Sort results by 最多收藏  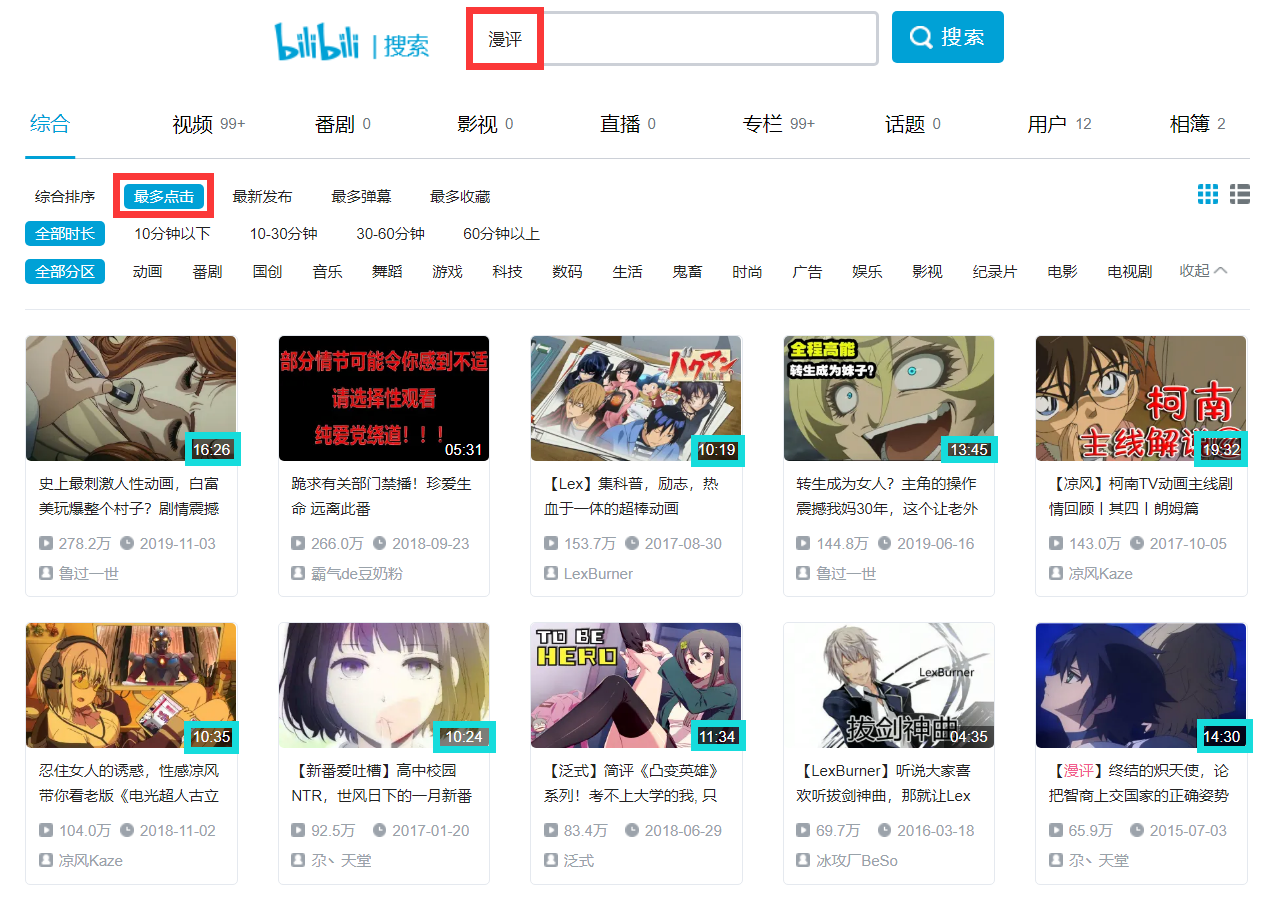click(460, 197)
